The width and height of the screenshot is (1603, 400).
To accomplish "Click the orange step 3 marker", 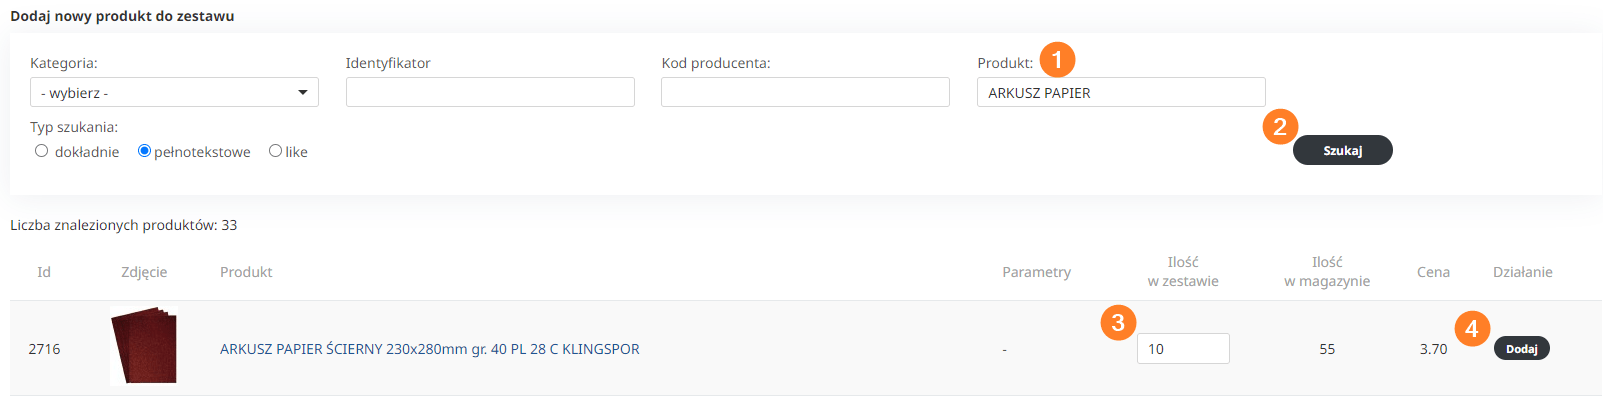I will pos(1118,323).
